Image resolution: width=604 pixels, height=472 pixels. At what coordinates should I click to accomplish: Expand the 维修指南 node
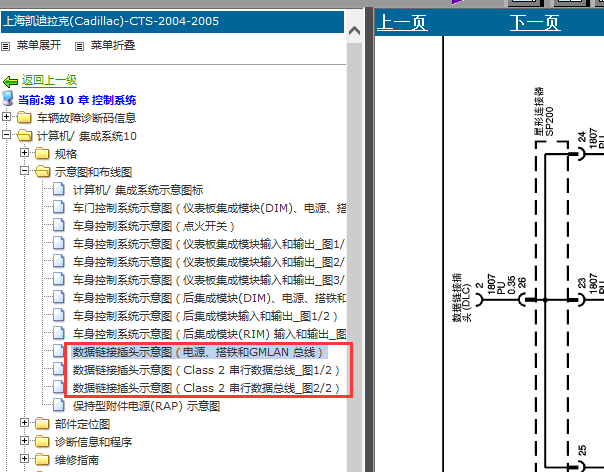(x=25, y=459)
